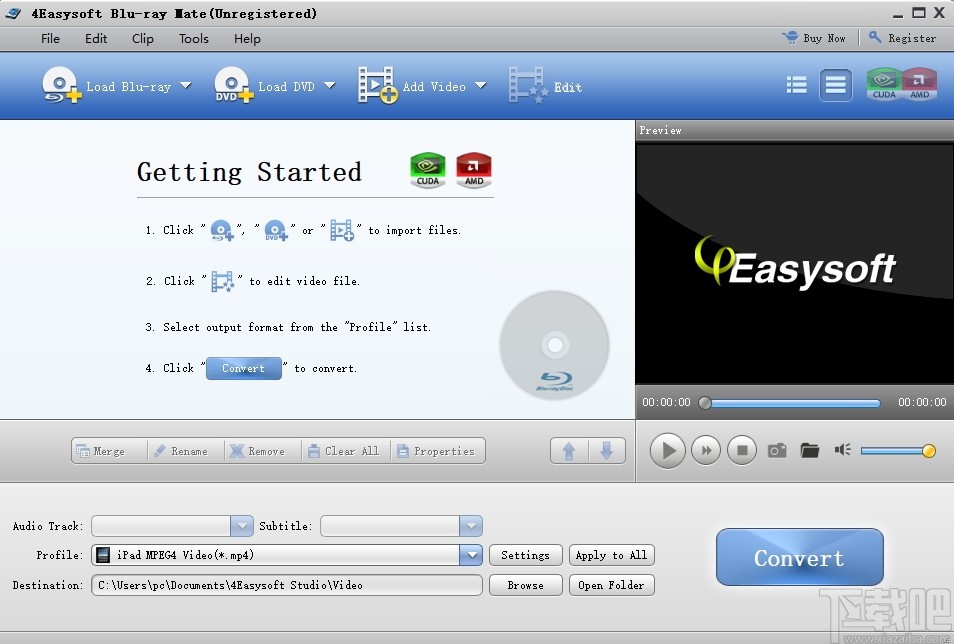
Task: Open the Add Video tool
Action: (376, 85)
